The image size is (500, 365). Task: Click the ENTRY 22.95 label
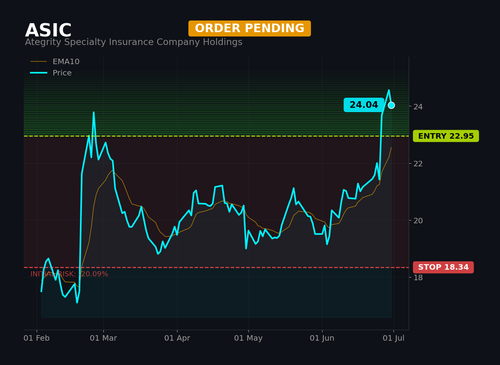tap(446, 136)
